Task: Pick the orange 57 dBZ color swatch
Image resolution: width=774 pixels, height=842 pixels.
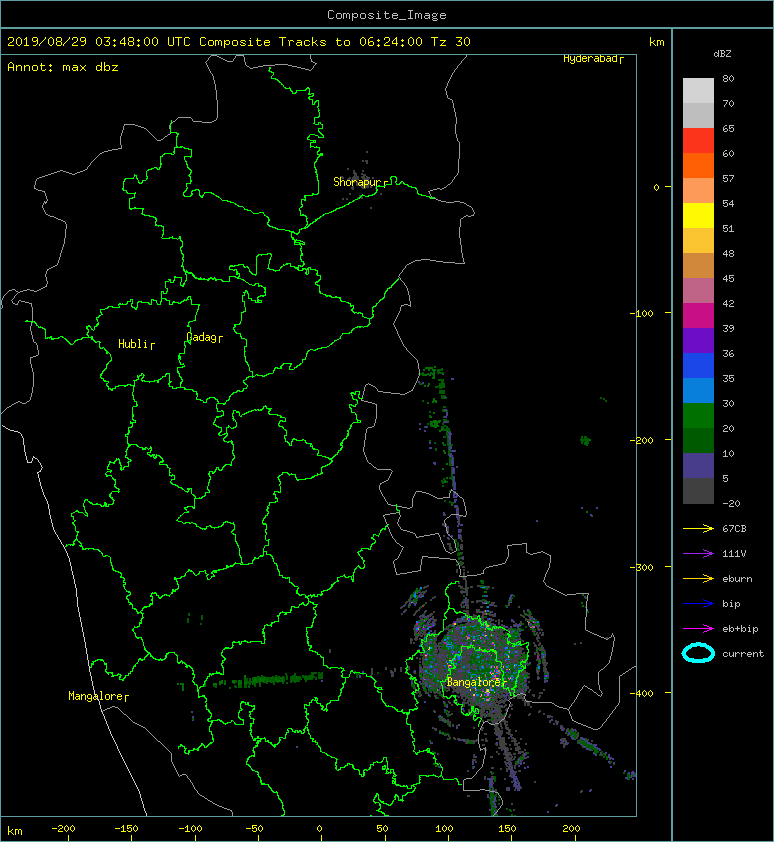Action: pyautogui.click(x=698, y=166)
